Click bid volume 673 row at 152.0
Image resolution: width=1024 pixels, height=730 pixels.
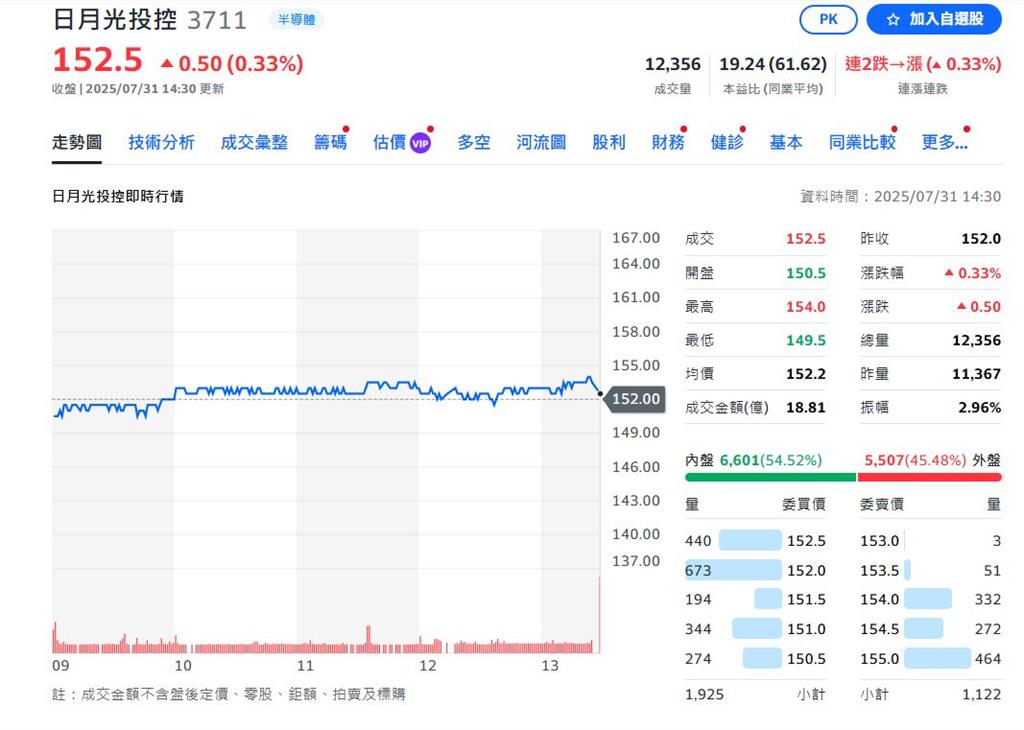[x=756, y=570]
